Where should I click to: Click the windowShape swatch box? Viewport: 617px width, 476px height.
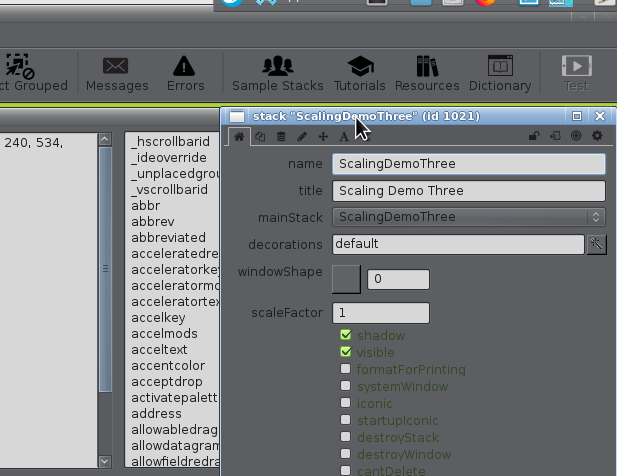pyautogui.click(x=346, y=279)
